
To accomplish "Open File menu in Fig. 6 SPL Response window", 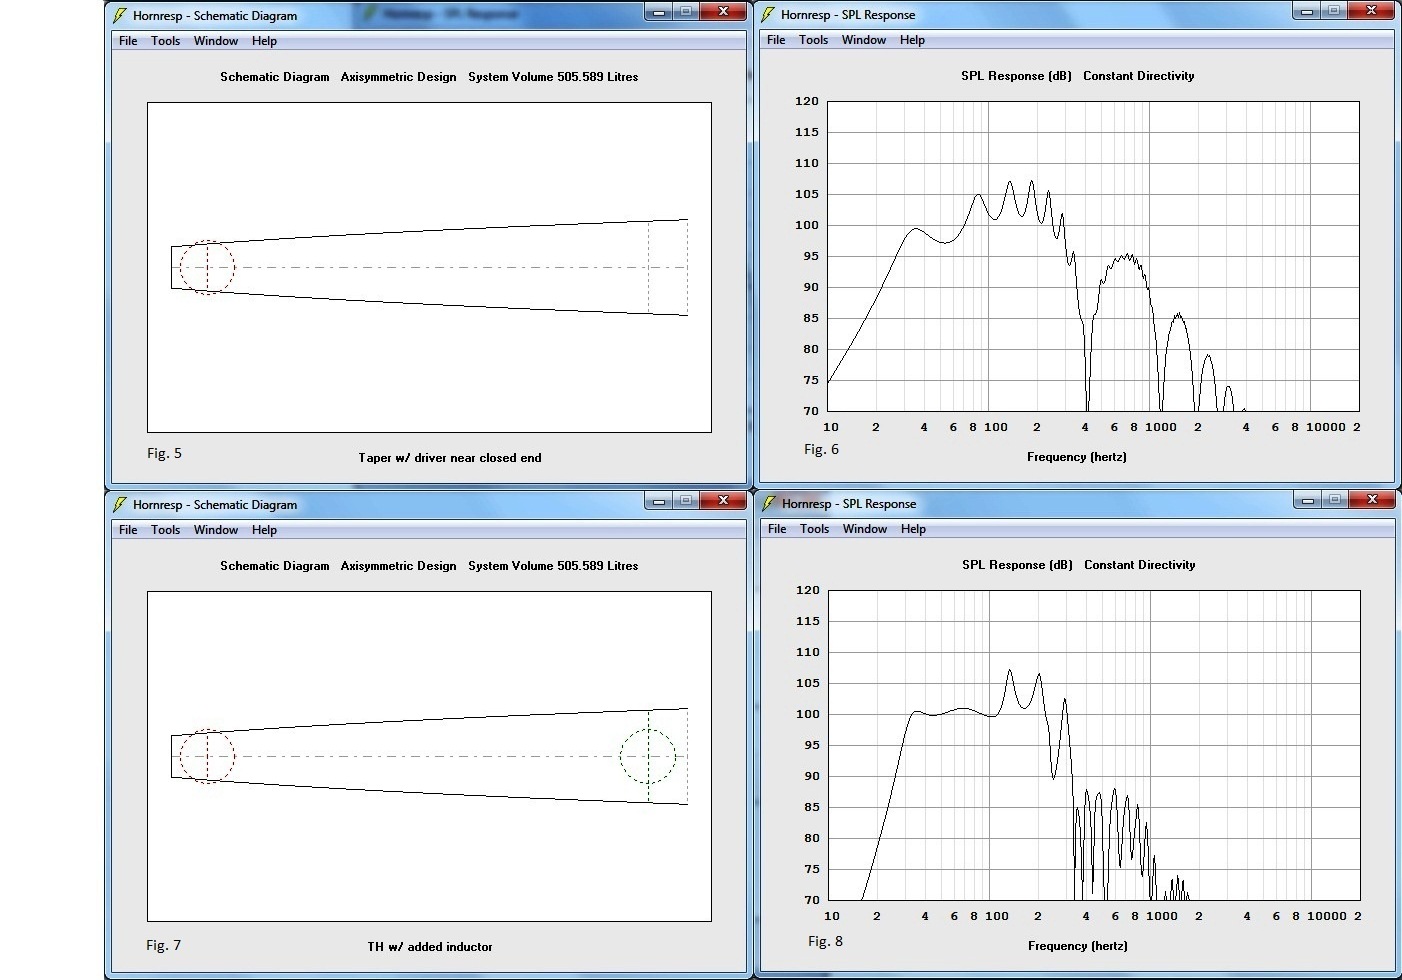I will tap(776, 40).
